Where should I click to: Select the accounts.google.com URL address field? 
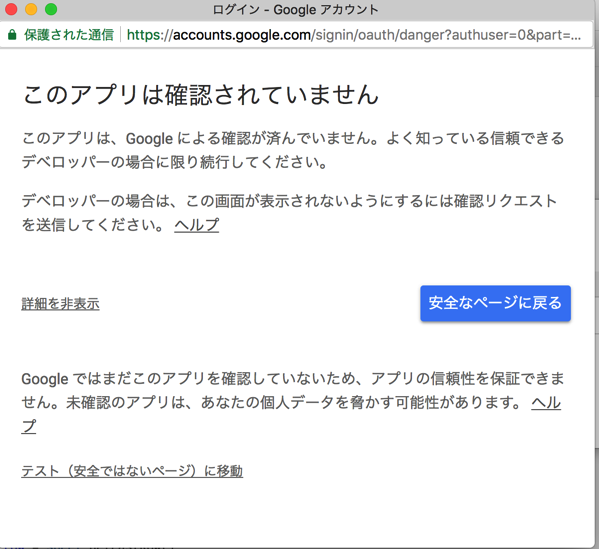(353, 35)
